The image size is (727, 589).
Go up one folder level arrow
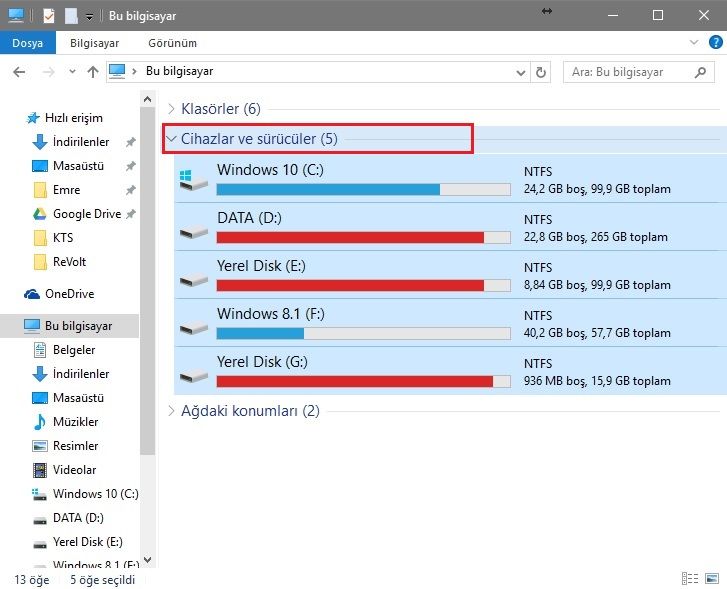point(93,72)
